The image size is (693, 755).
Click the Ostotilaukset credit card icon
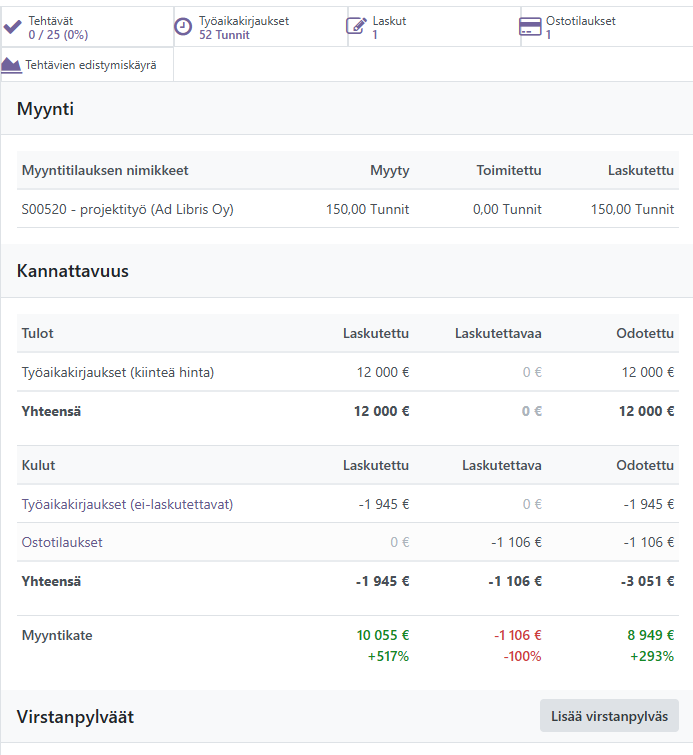click(x=530, y=26)
